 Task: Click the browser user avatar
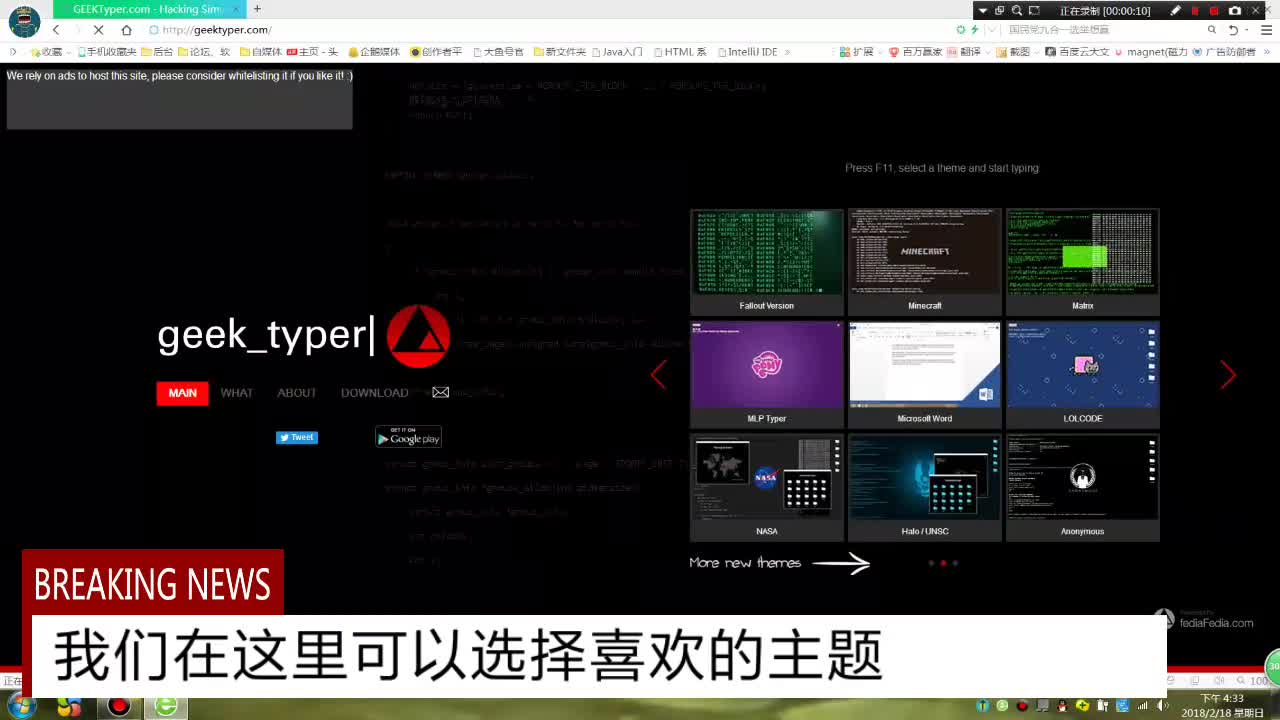(x=24, y=21)
